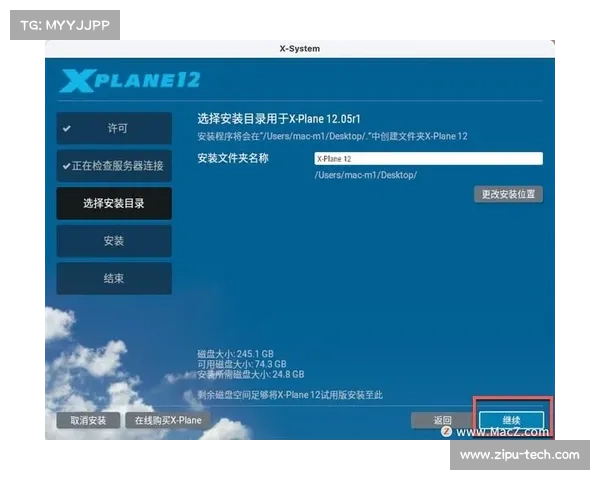Click the checkmark beside 正在检查服务器连接

(67, 166)
